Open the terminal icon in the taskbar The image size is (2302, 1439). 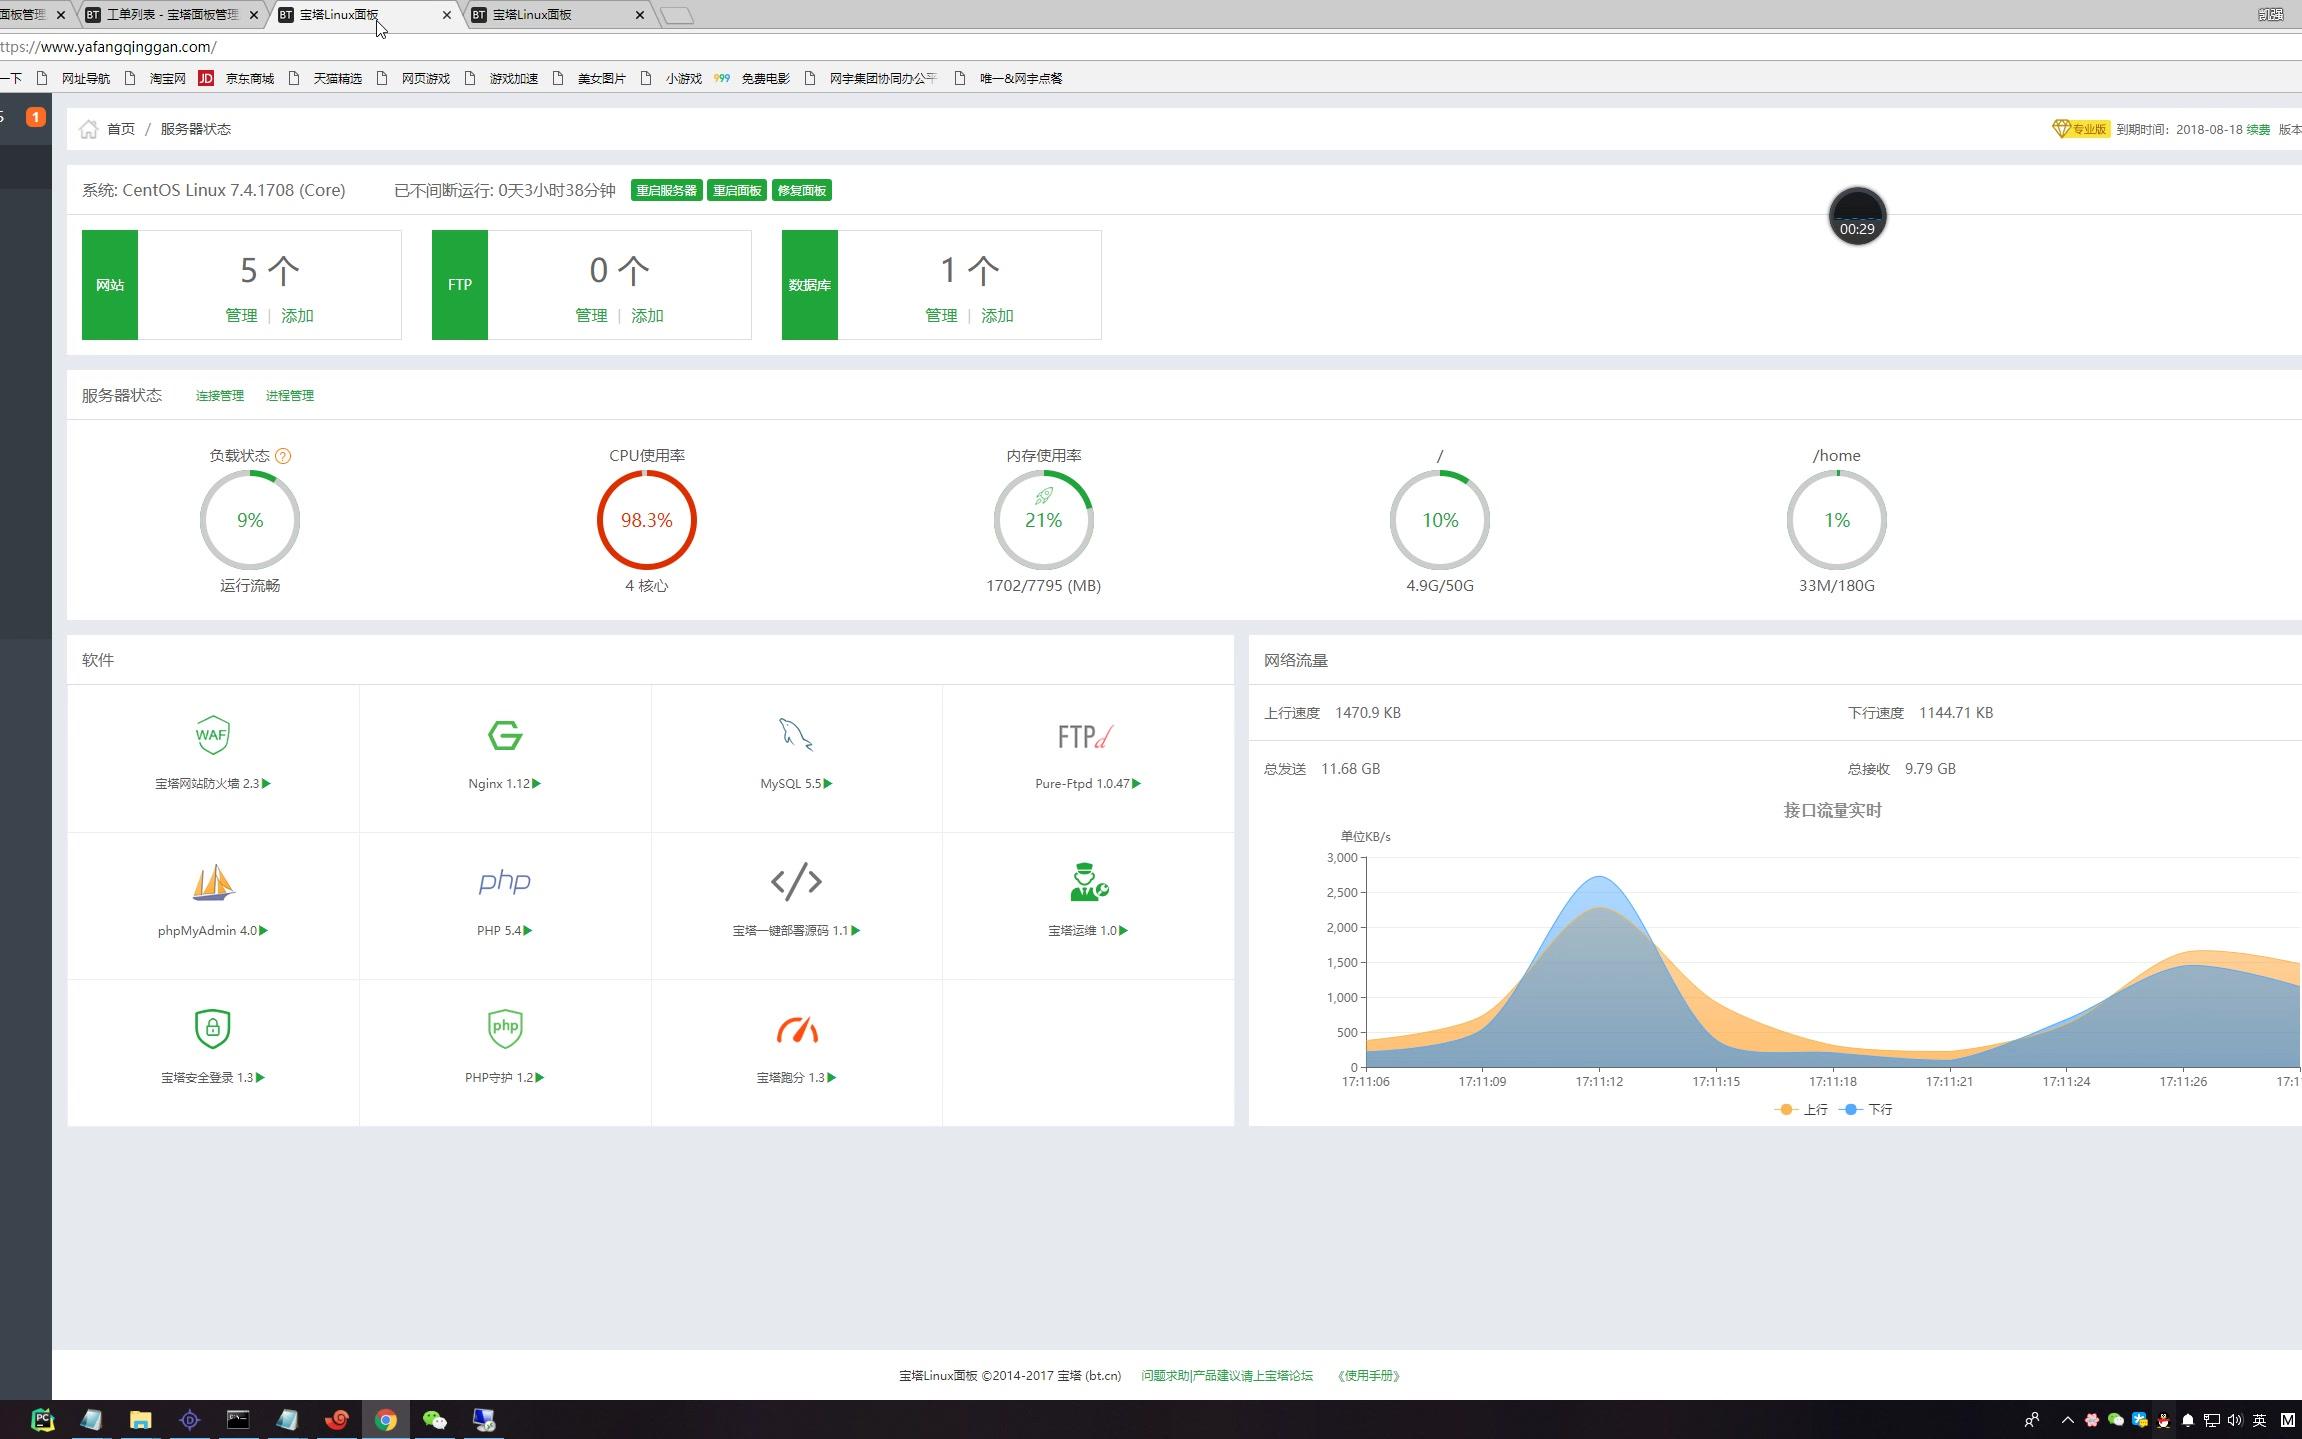click(238, 1419)
